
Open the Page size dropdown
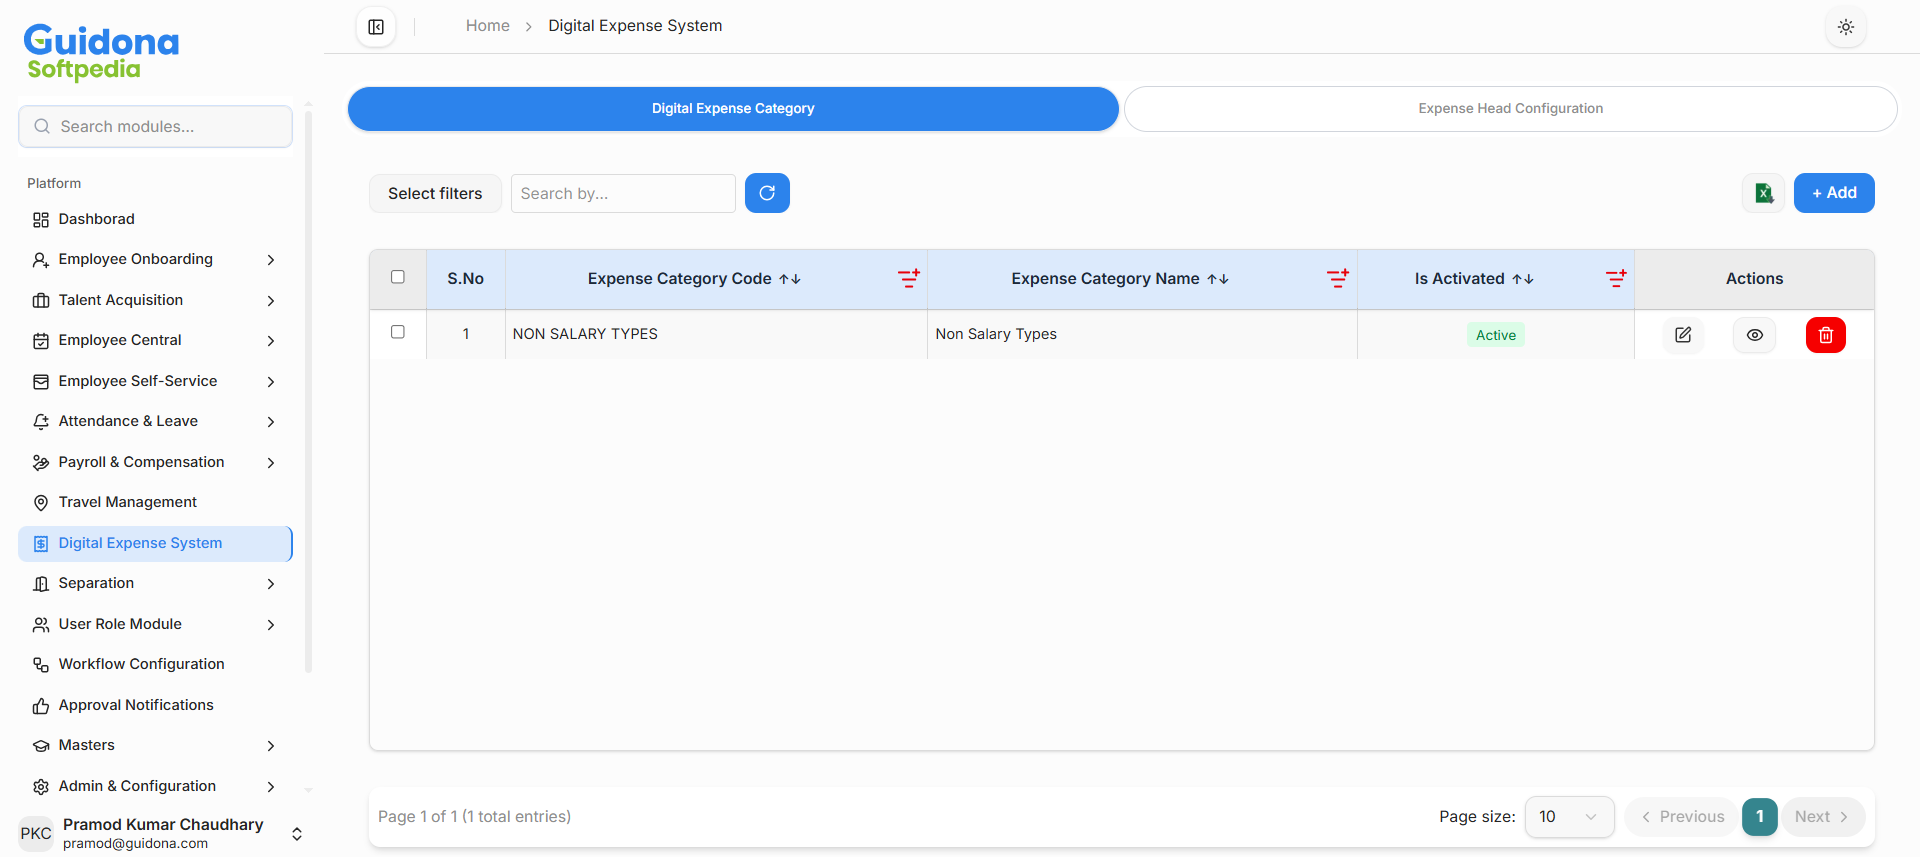pyautogui.click(x=1569, y=817)
